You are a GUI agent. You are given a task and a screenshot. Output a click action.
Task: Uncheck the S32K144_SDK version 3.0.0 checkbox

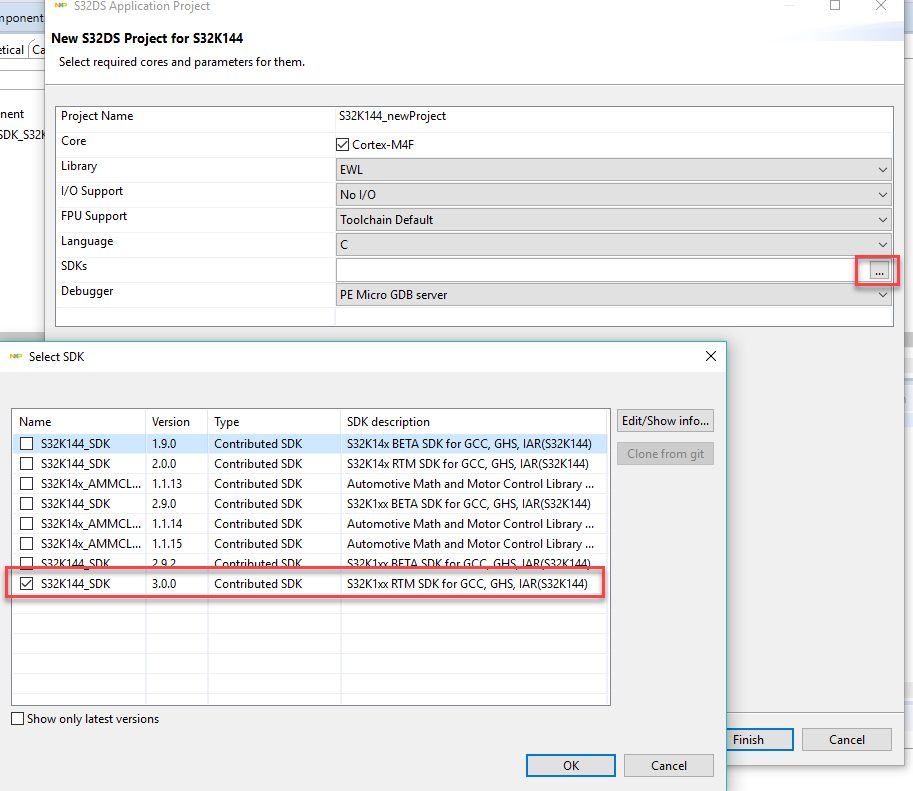[x=26, y=584]
